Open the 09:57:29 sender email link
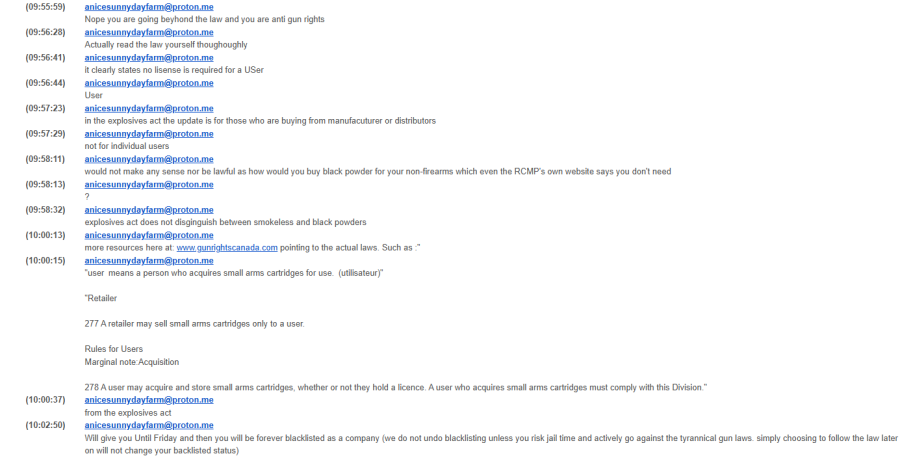This screenshot has height=456, width=900. coord(149,133)
